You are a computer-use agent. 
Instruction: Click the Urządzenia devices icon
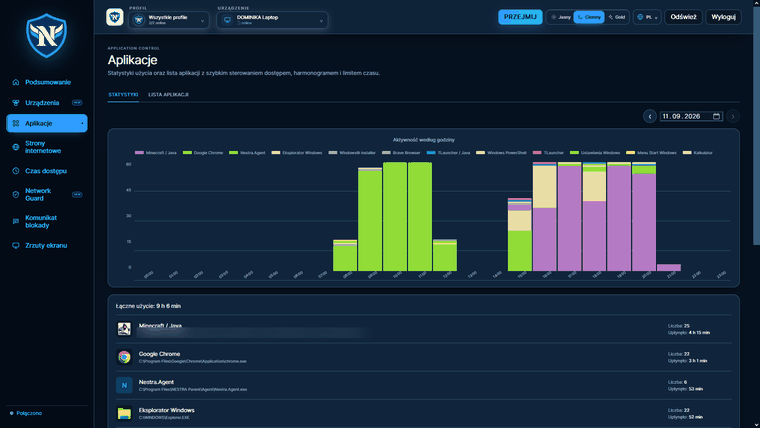tap(16, 103)
